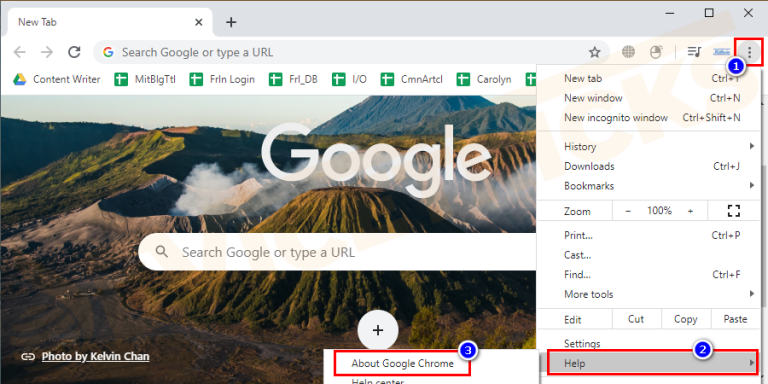768x384 pixels.
Task: Open the FrIn Login bookmark
Action: tap(222, 79)
